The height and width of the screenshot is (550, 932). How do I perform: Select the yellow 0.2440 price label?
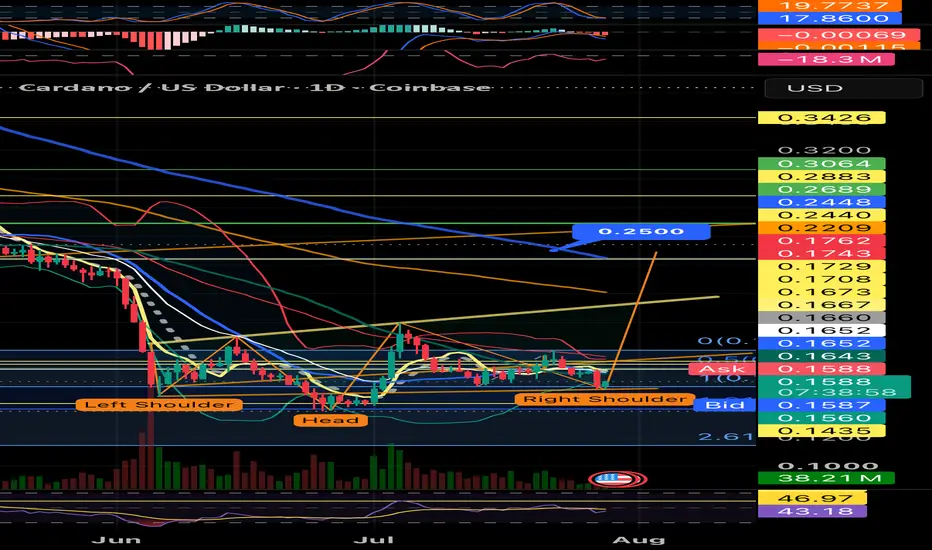click(821, 215)
